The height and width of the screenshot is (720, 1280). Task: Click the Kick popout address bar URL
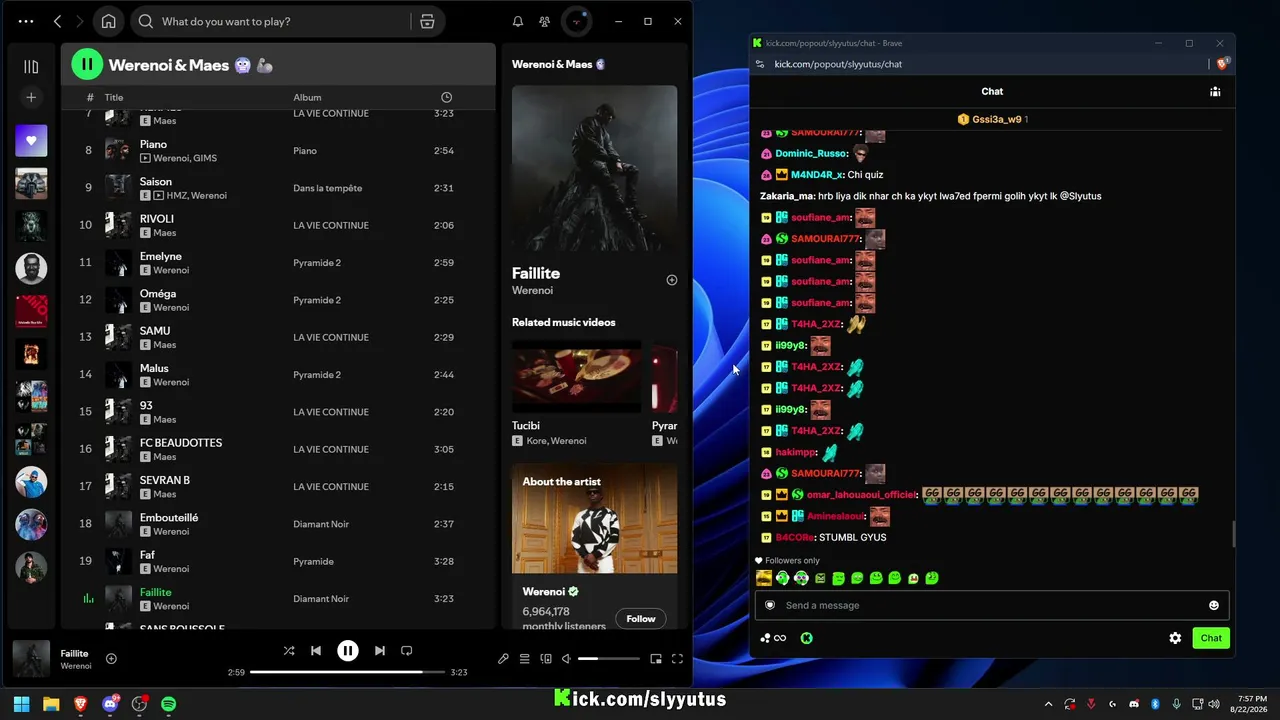(x=838, y=64)
